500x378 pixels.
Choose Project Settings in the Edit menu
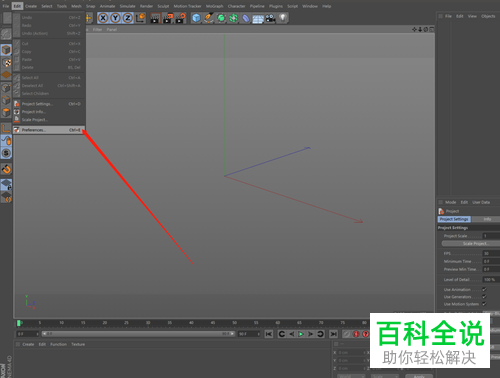pyautogui.click(x=49, y=104)
